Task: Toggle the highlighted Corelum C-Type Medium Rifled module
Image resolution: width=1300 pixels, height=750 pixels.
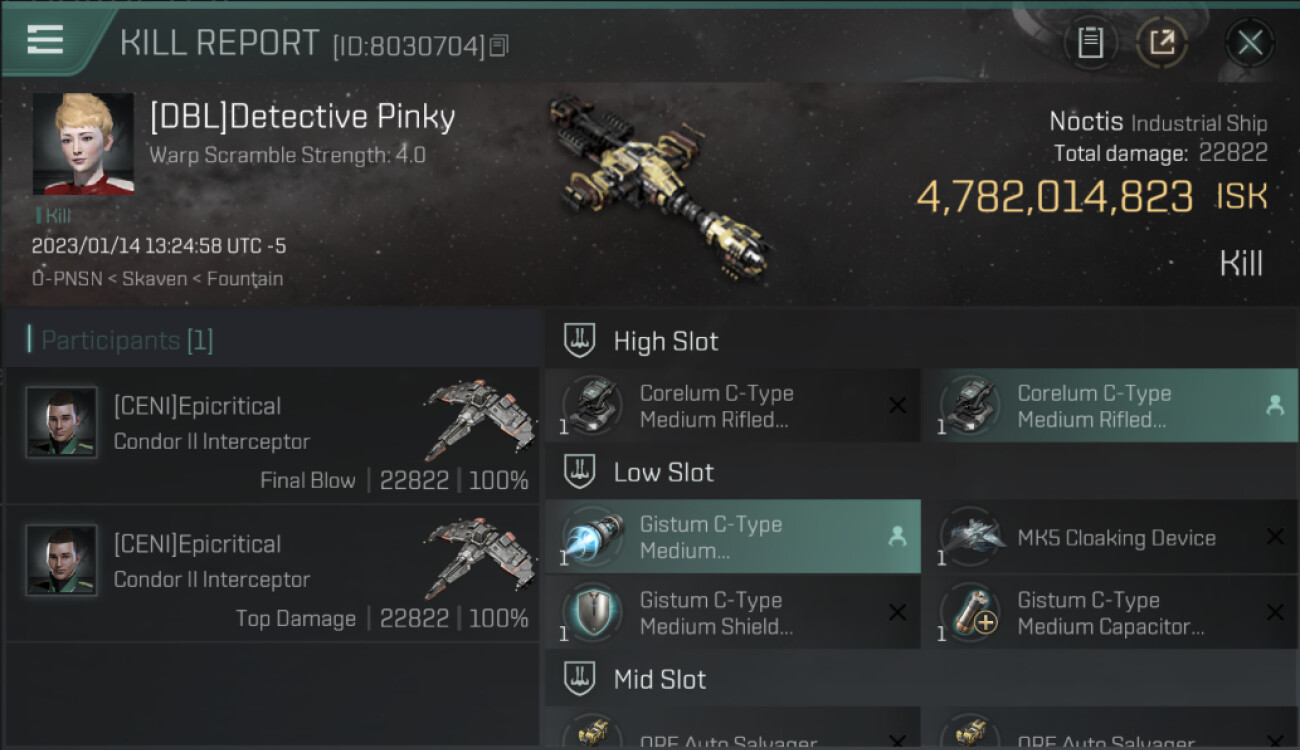Action: tap(1110, 406)
